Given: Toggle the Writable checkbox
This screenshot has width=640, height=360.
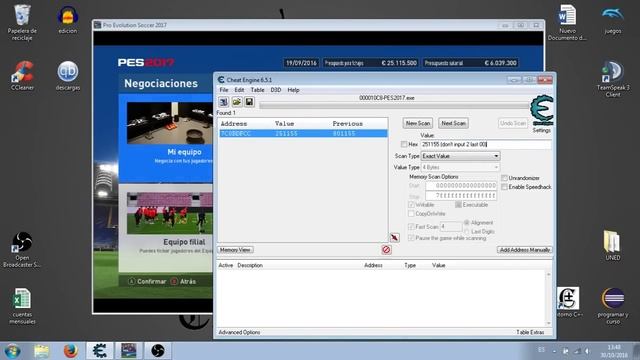Looking at the screenshot, I should 411,204.
